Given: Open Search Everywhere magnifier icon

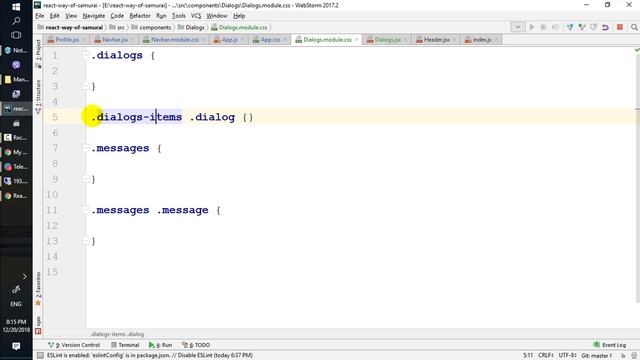Looking at the screenshot, I should [634, 27].
